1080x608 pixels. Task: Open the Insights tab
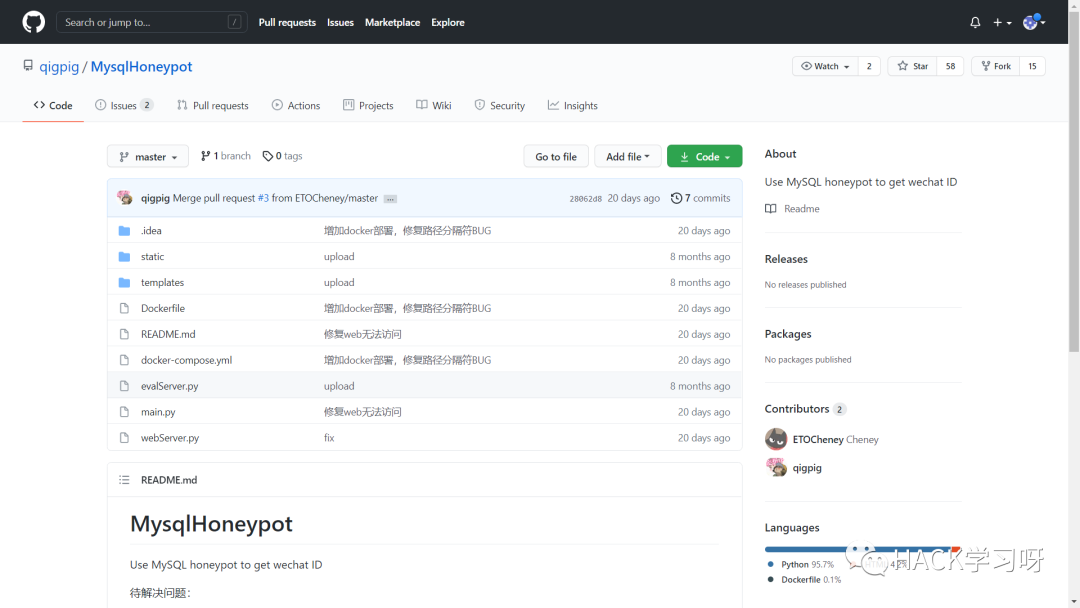point(573,105)
